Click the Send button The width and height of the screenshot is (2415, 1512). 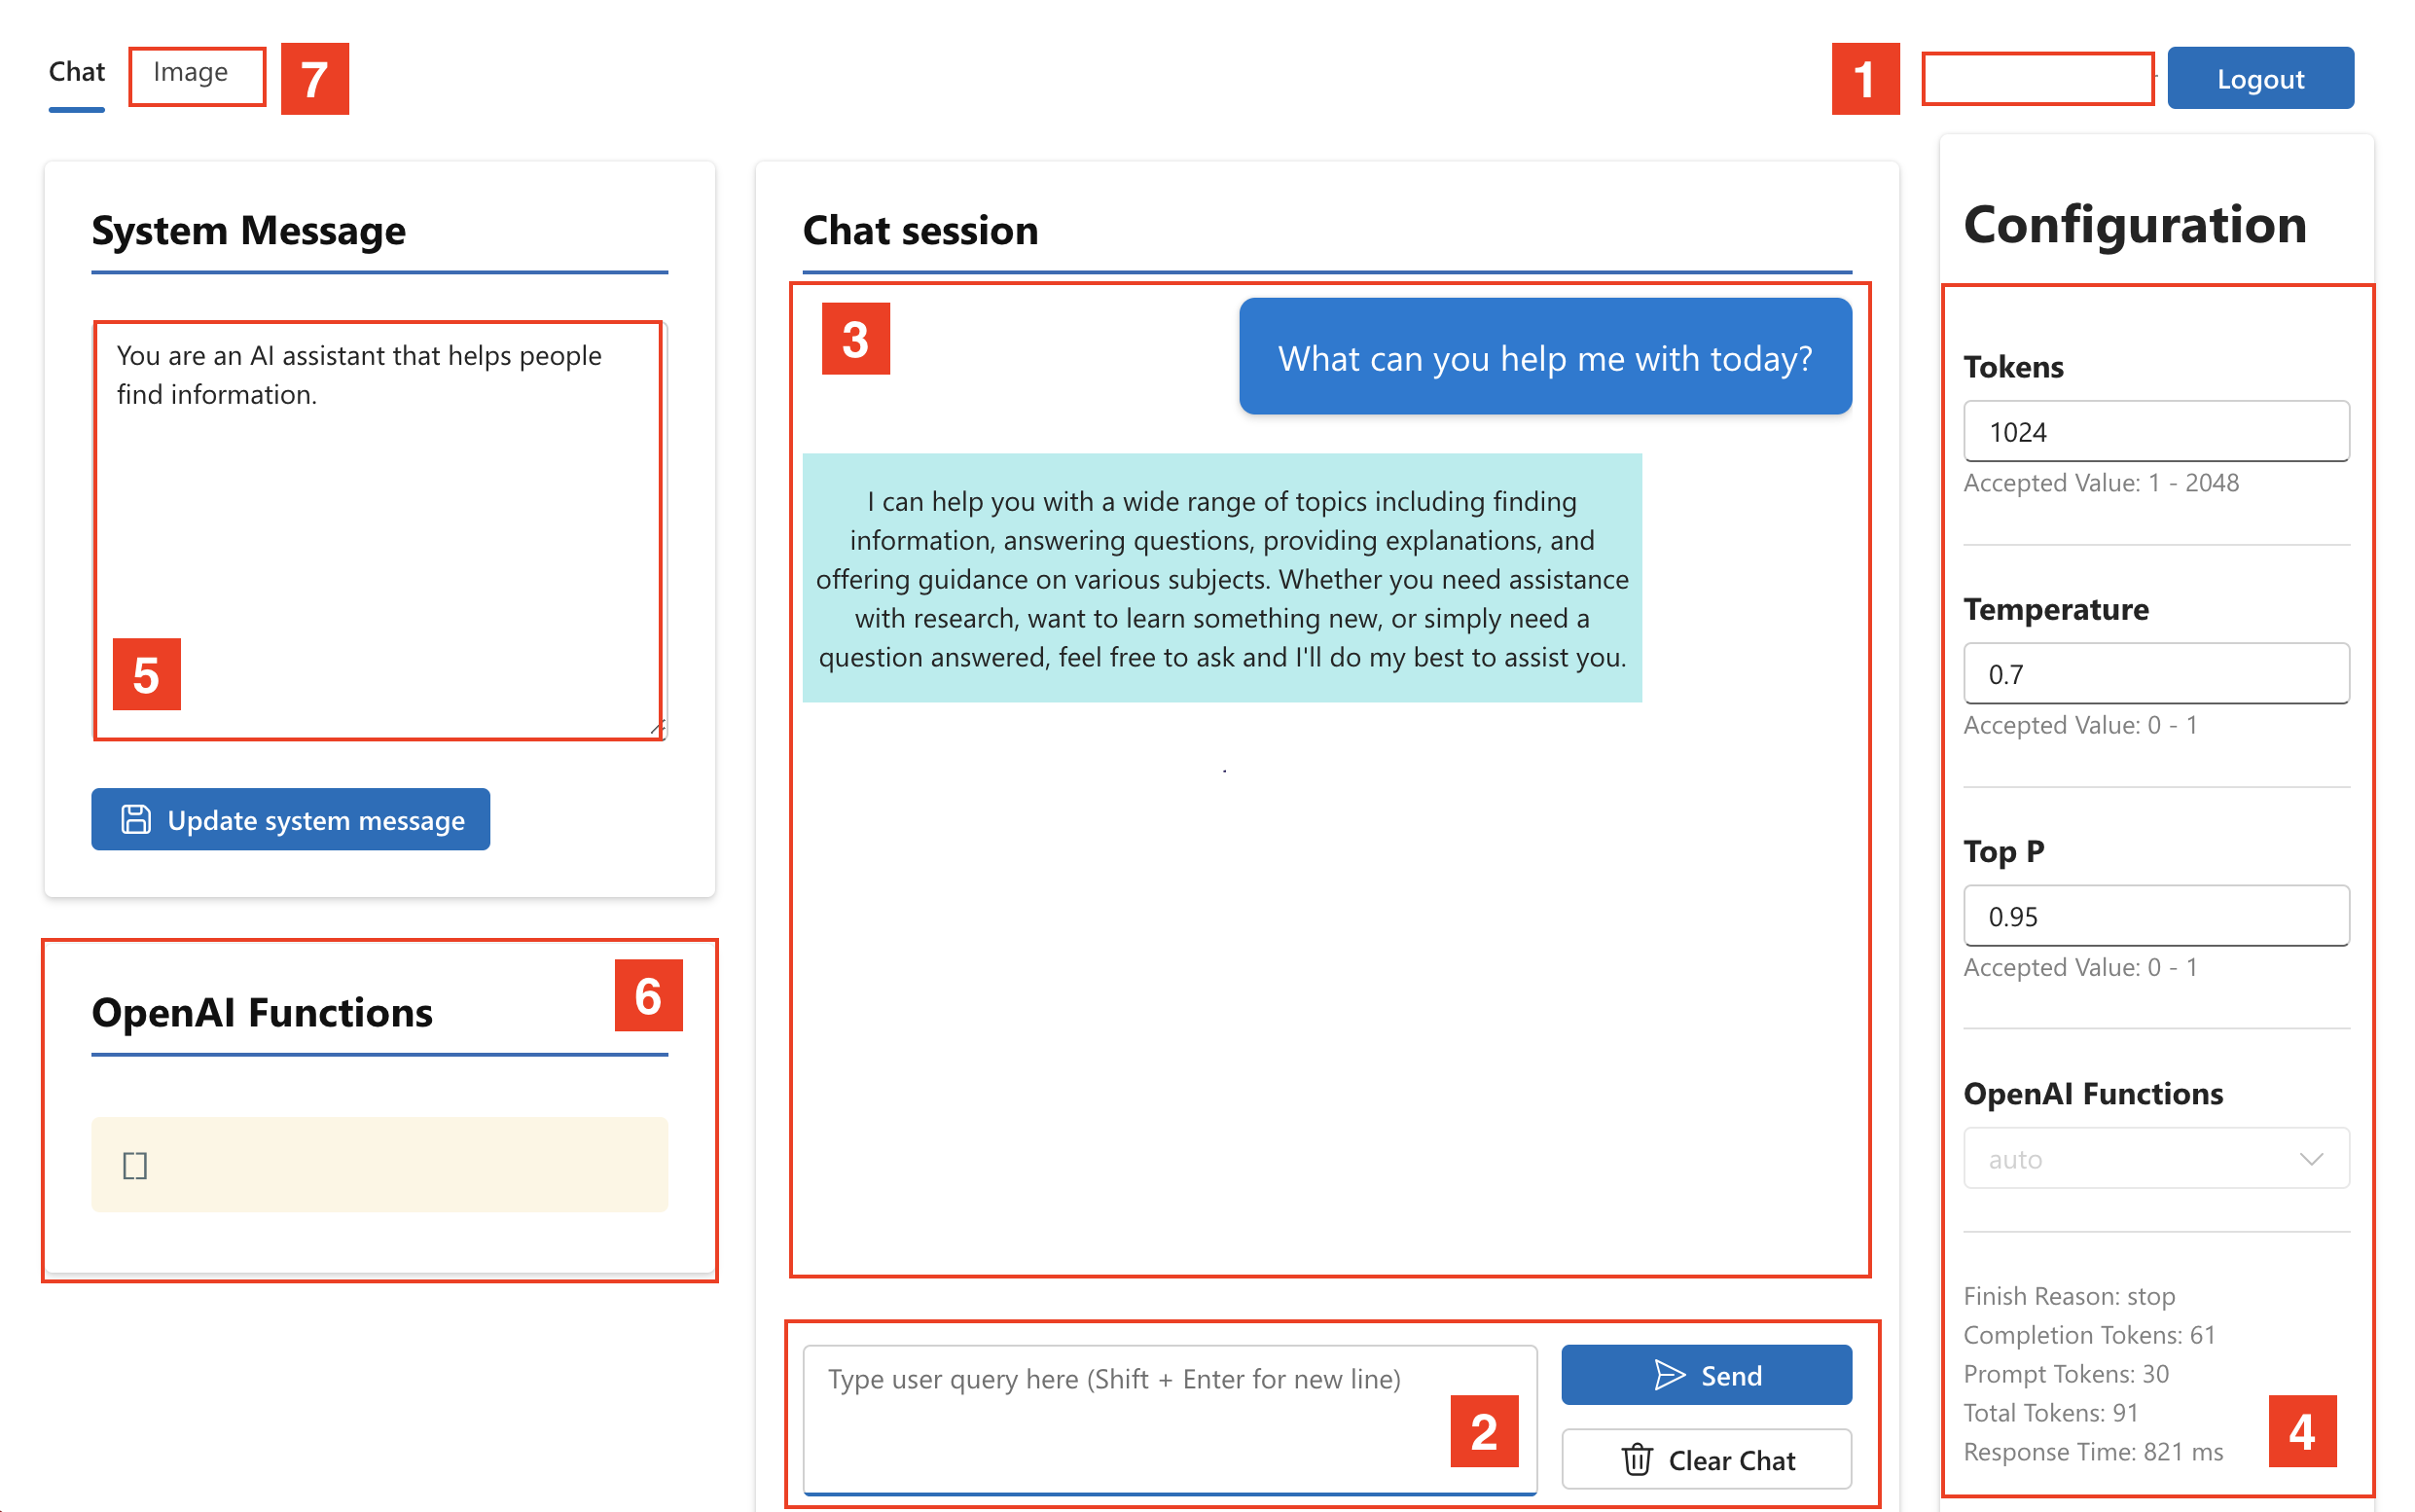tap(1706, 1374)
